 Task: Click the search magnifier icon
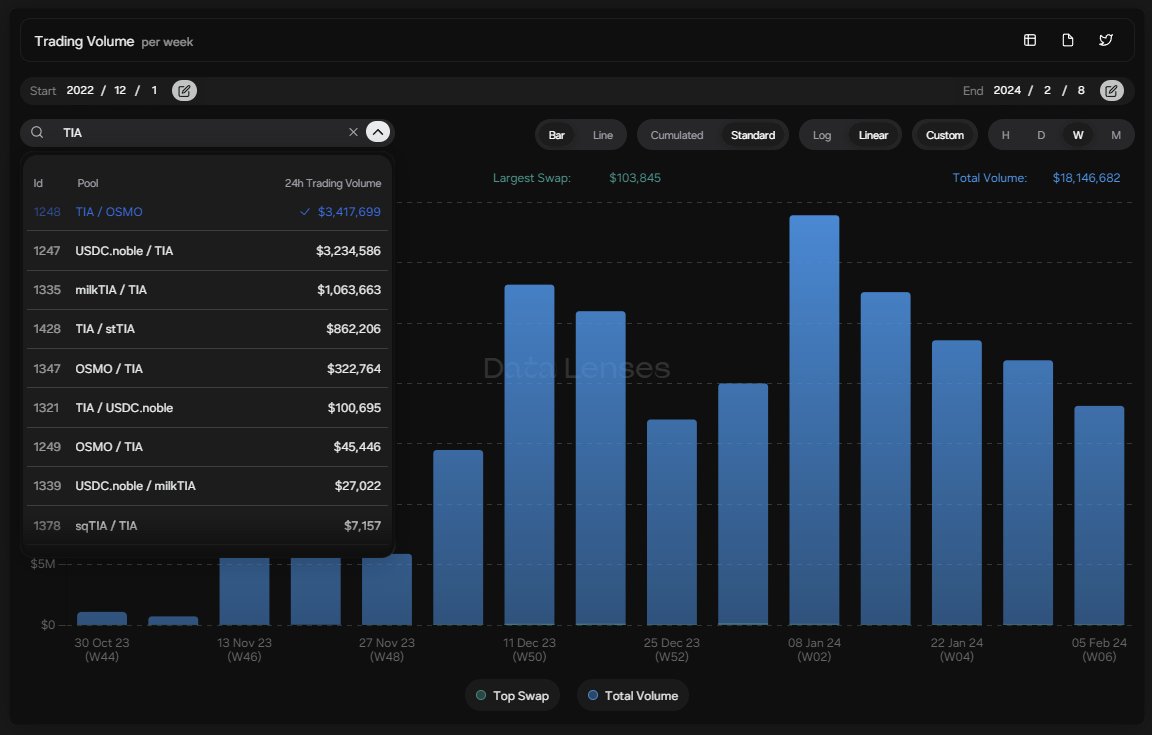click(37, 132)
